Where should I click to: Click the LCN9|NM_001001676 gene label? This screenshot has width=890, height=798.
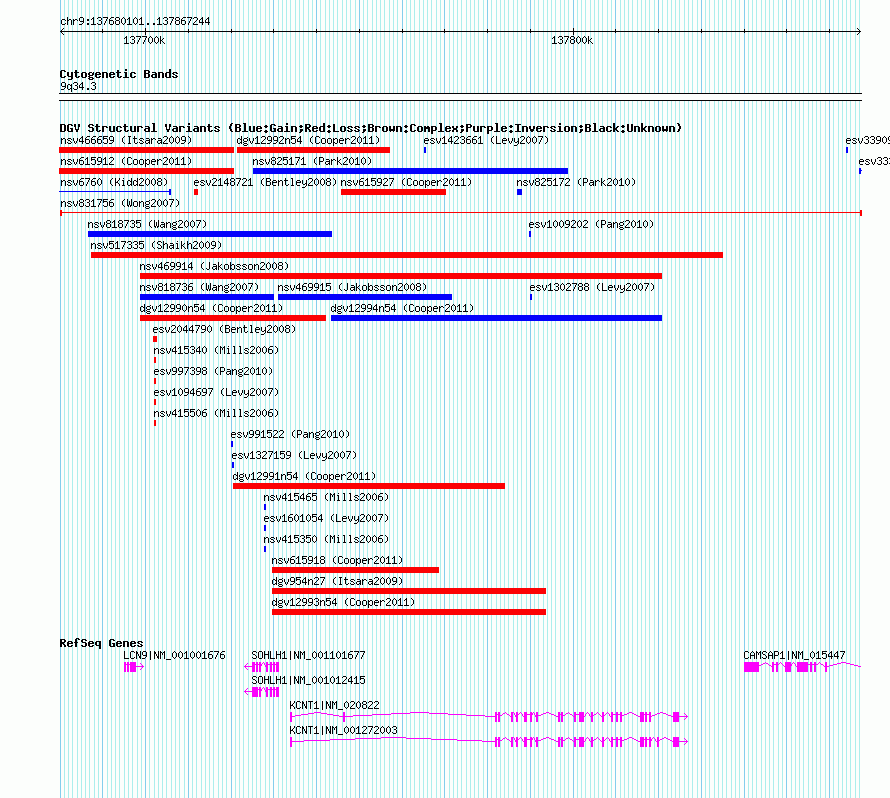[x=174, y=655]
